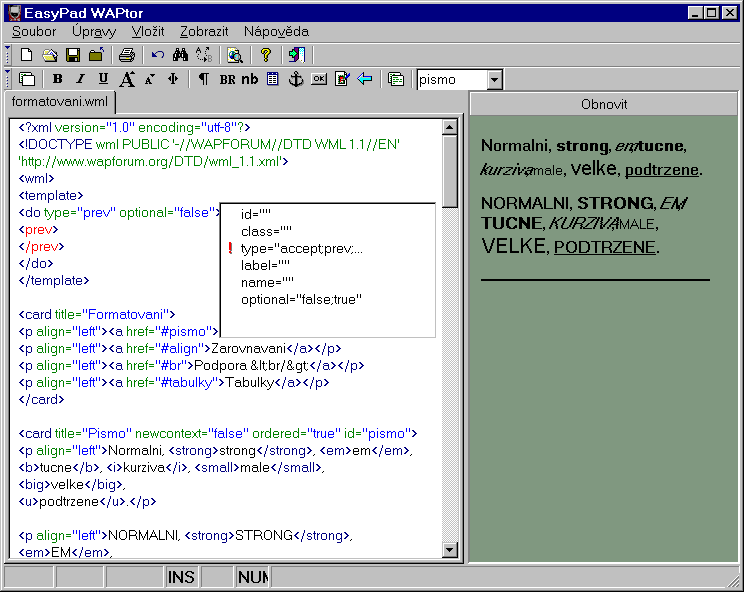Maximize the EasyPad WAPtor window
Viewport: 744px width, 592px height.
click(x=712, y=13)
